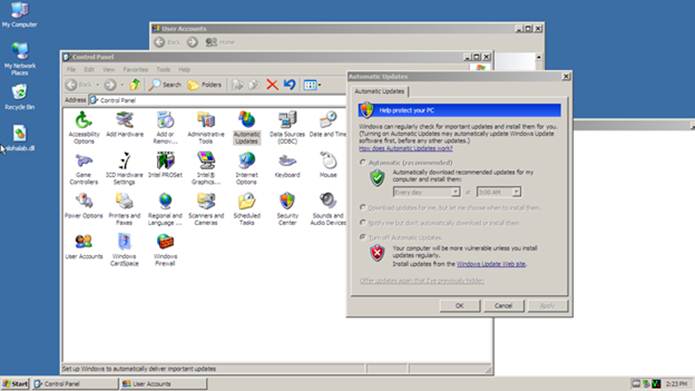Open Scheduled Tasks icon
The width and height of the screenshot is (695, 391).
tap(246, 209)
